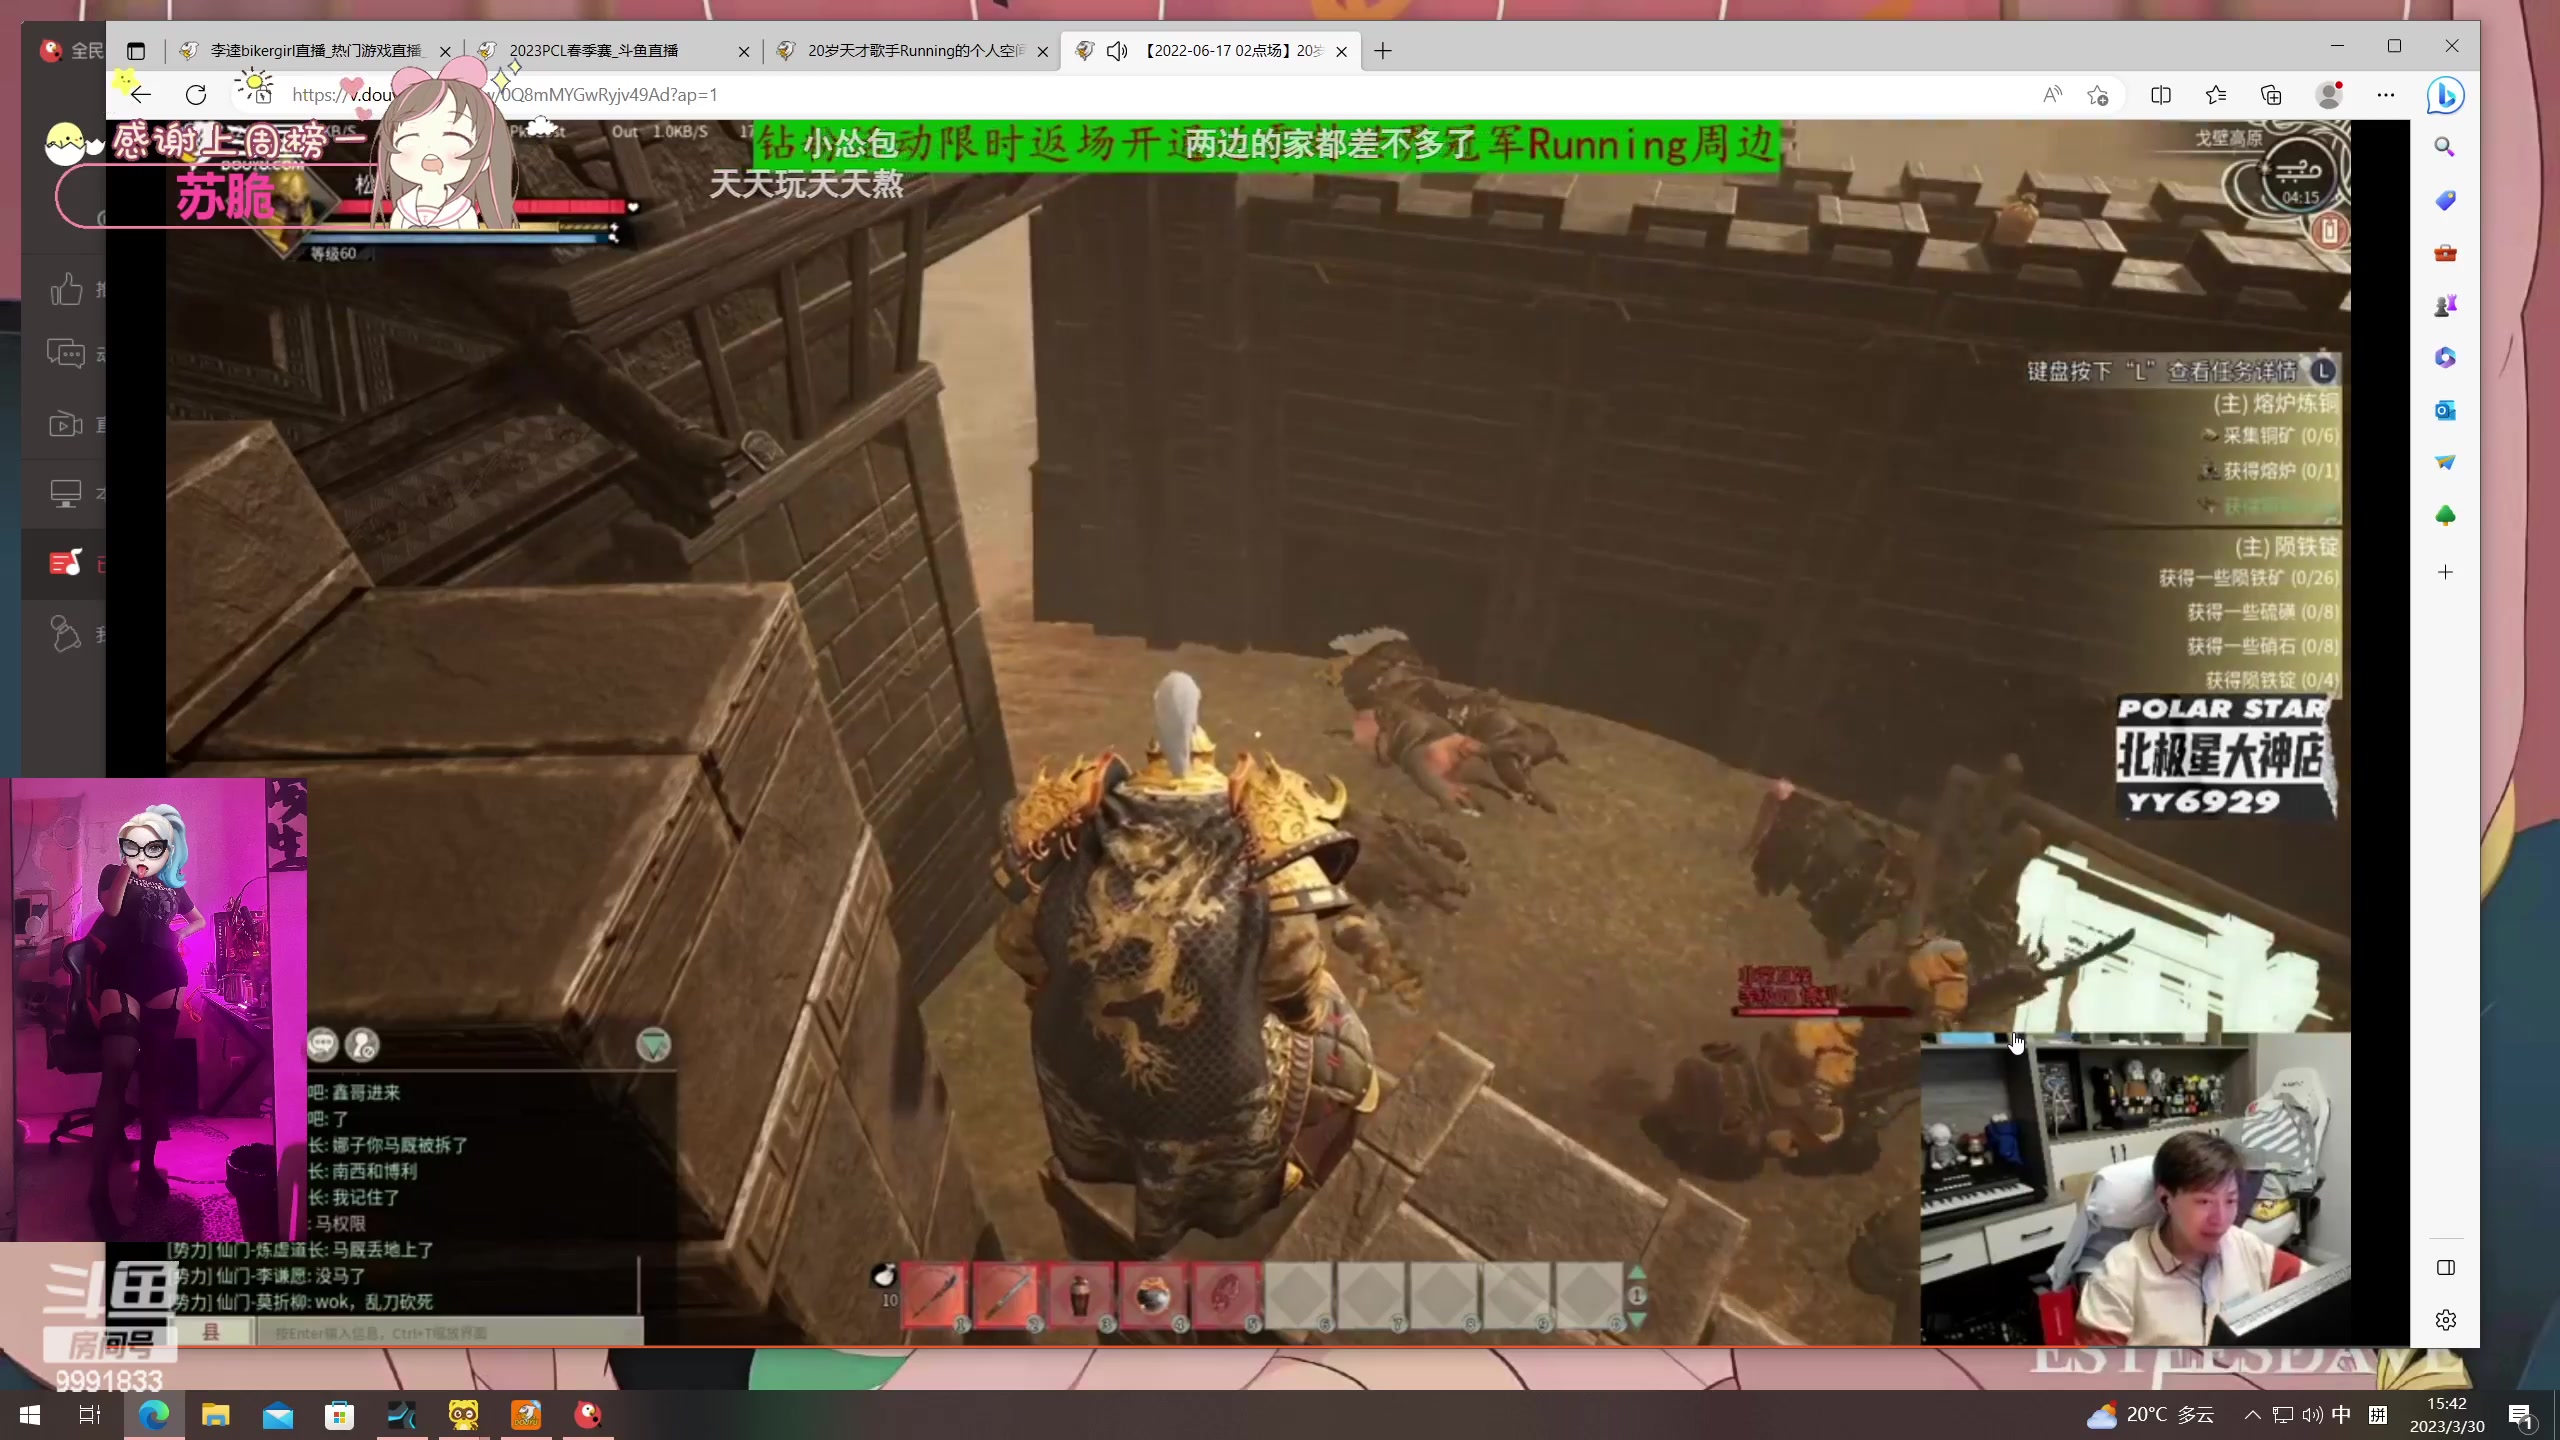
Task: Click the comment bubble icon in background window
Action: coord(66,354)
